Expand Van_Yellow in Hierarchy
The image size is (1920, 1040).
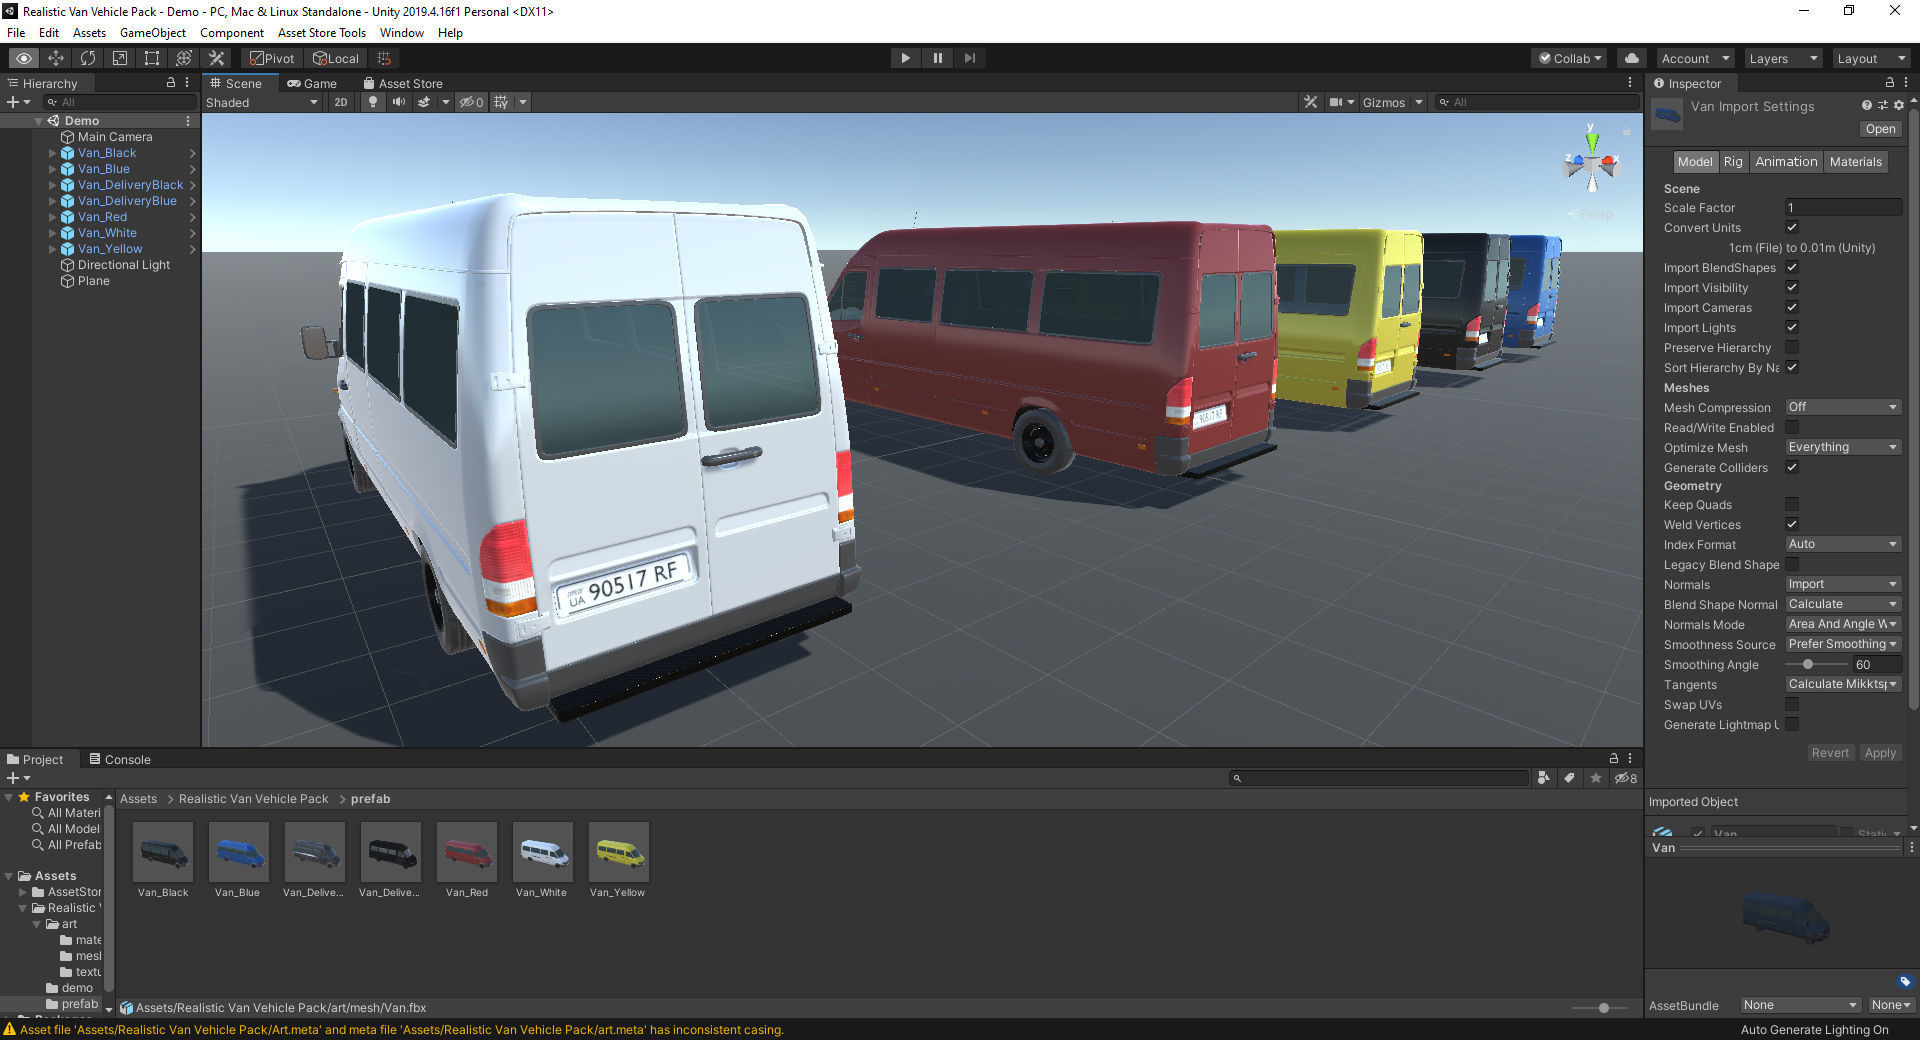[x=53, y=249]
